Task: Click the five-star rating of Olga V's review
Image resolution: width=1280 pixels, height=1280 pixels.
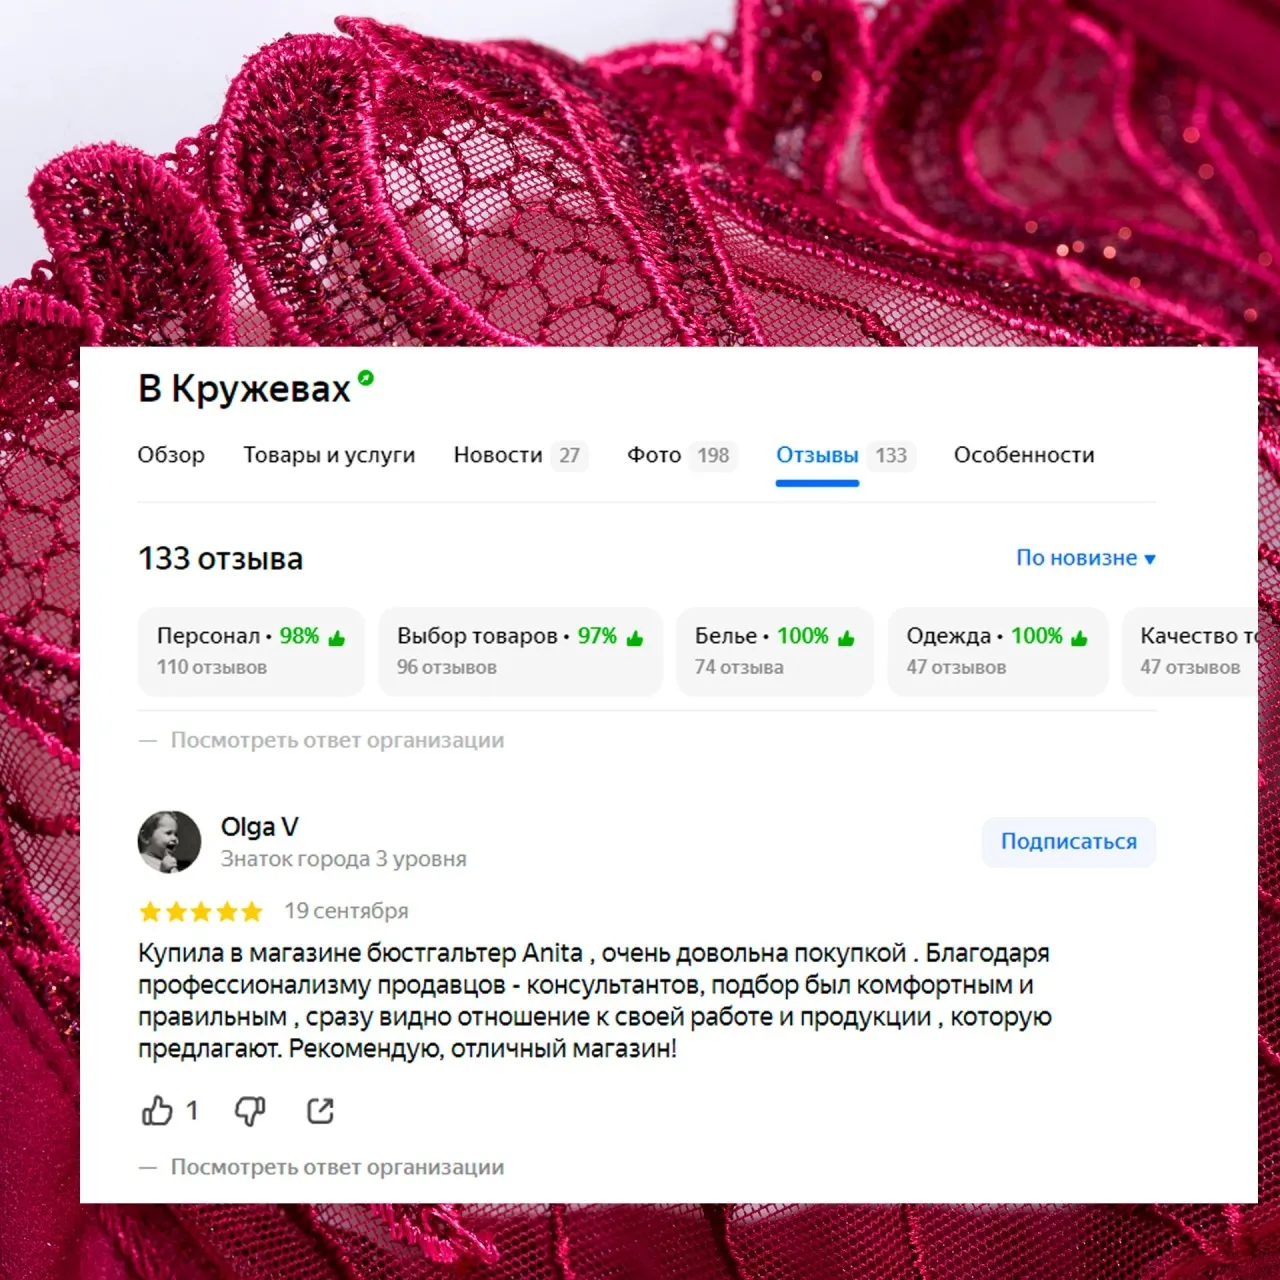Action: pos(201,911)
